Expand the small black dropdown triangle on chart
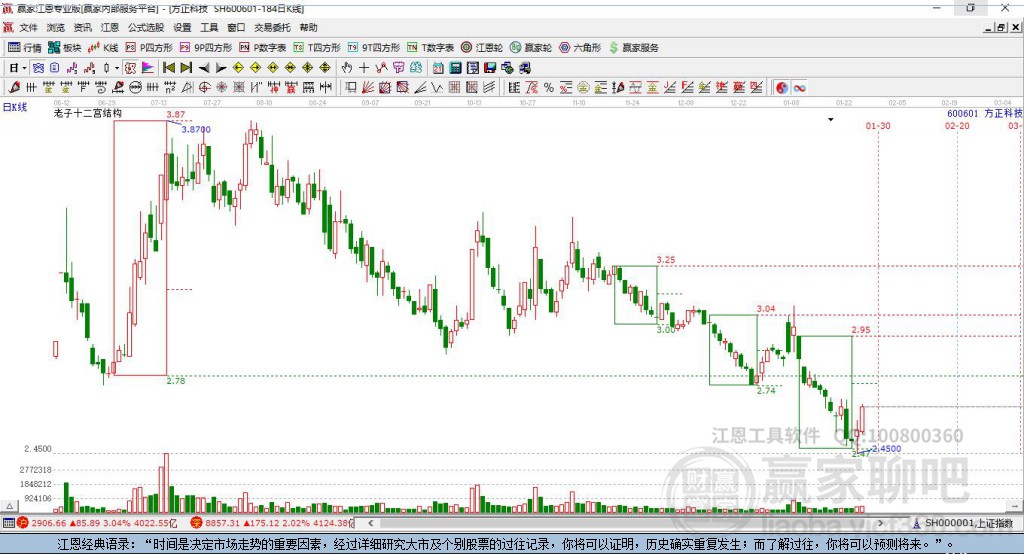The width and height of the screenshot is (1024, 554). click(x=831, y=120)
